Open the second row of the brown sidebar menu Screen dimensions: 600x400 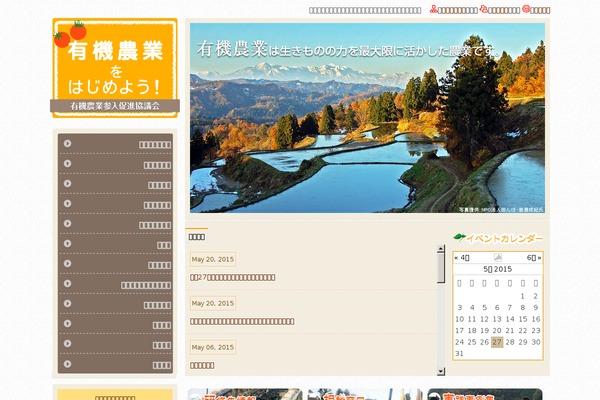coord(116,164)
